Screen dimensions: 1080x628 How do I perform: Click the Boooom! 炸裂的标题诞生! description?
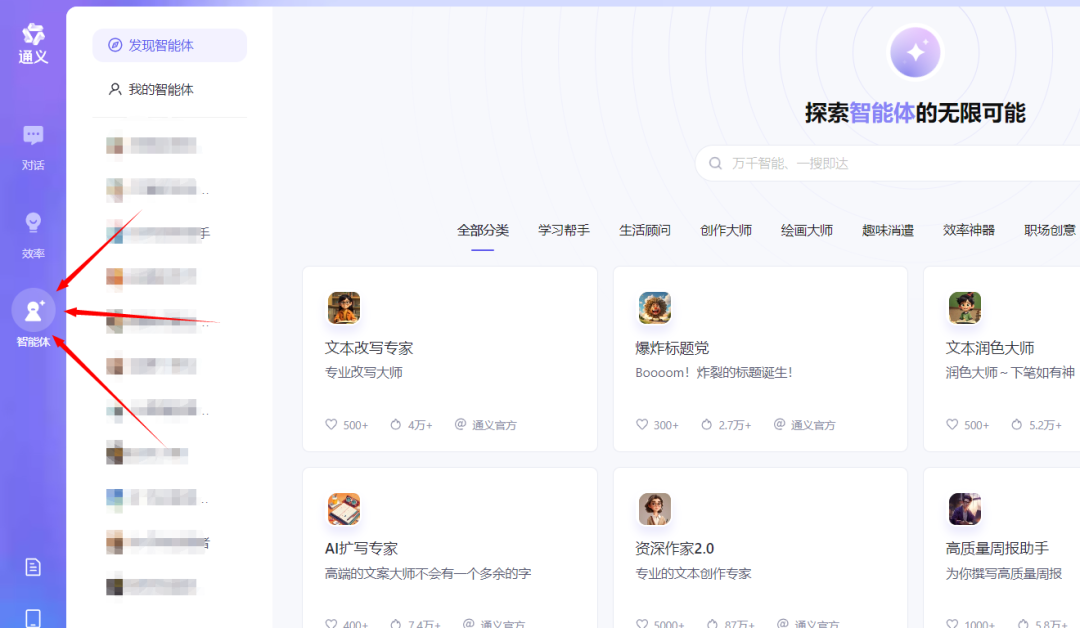714,373
